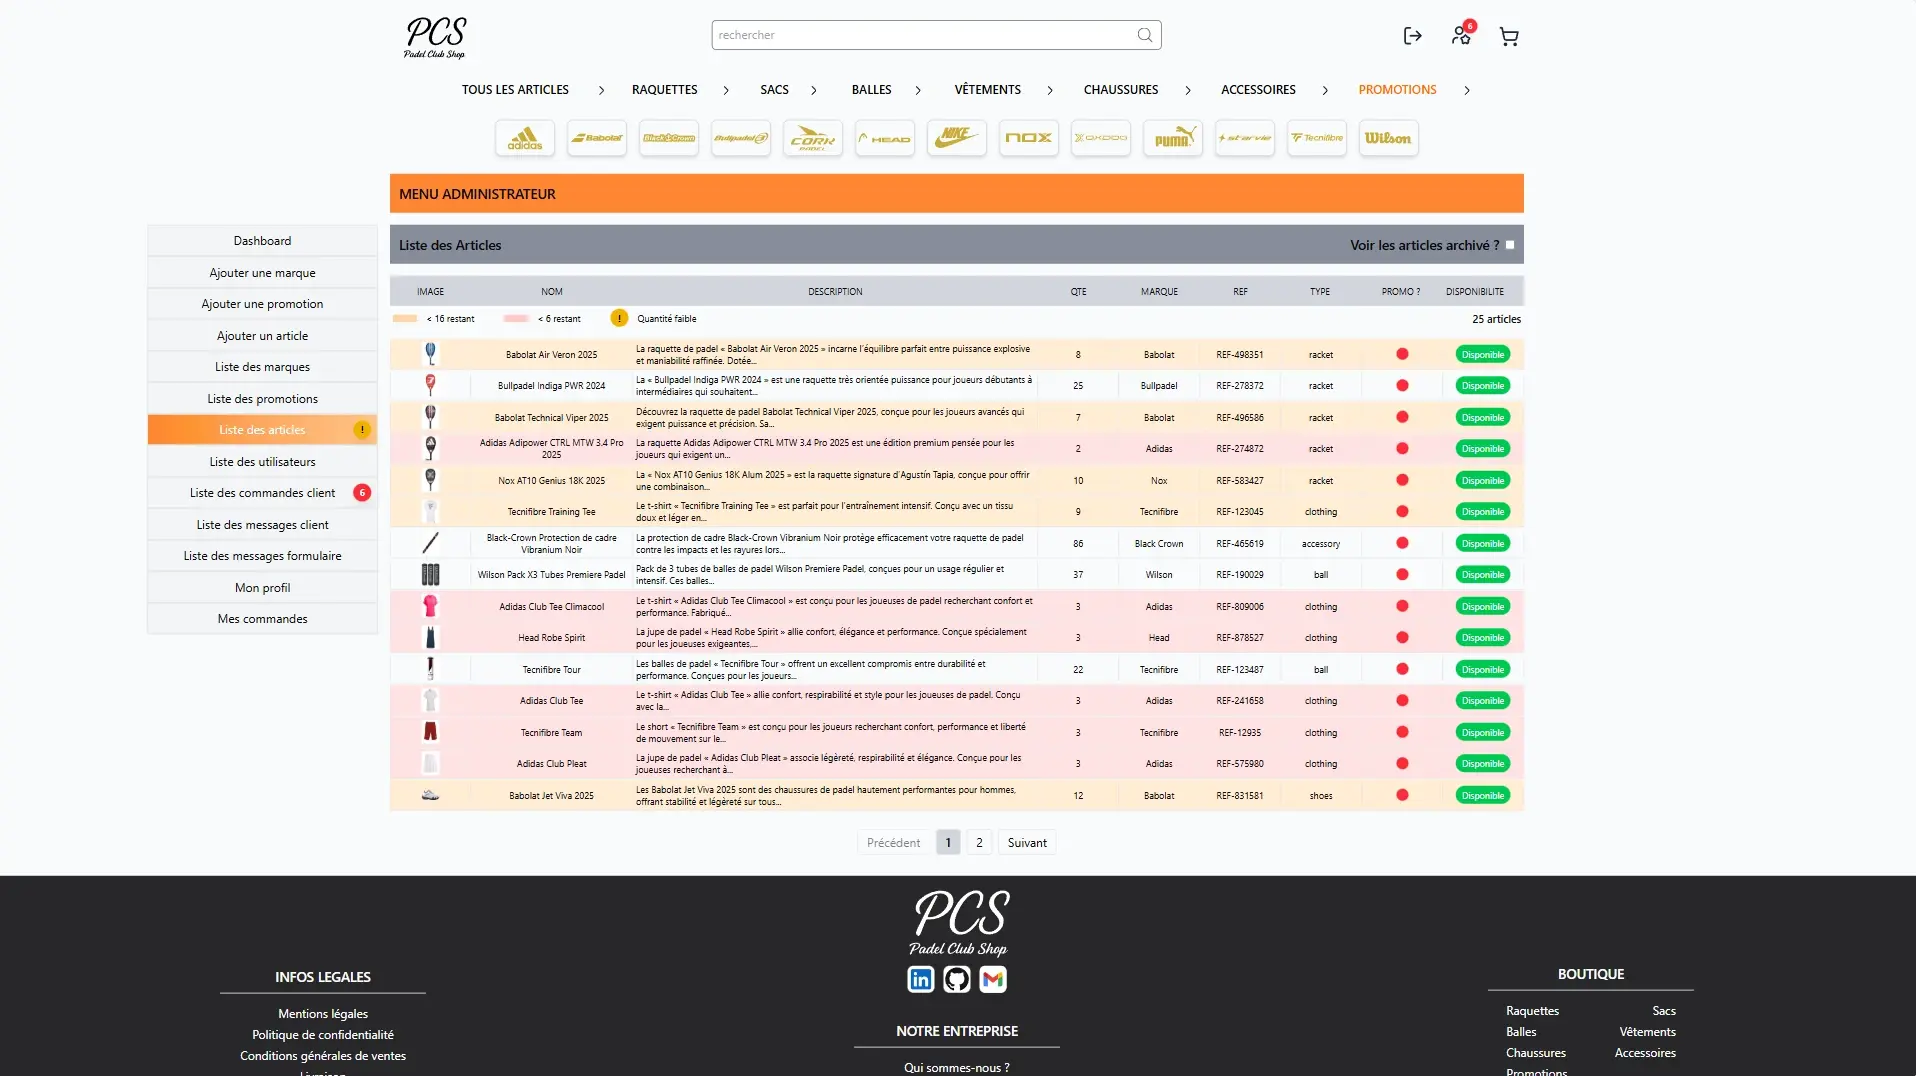The width and height of the screenshot is (1916, 1076).
Task: Filter by the Adidas brand logo
Action: [525, 138]
